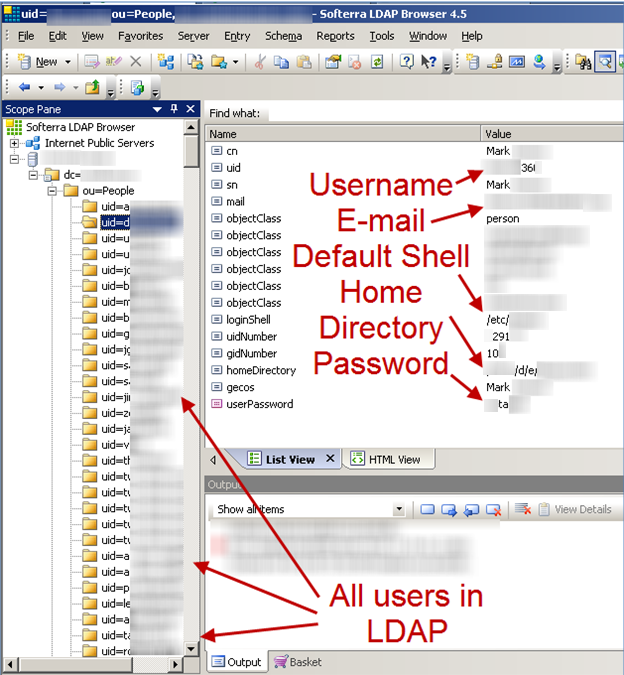Click the server monitor toolbar icon
Viewport: 624px width, 675px height.
click(517, 62)
